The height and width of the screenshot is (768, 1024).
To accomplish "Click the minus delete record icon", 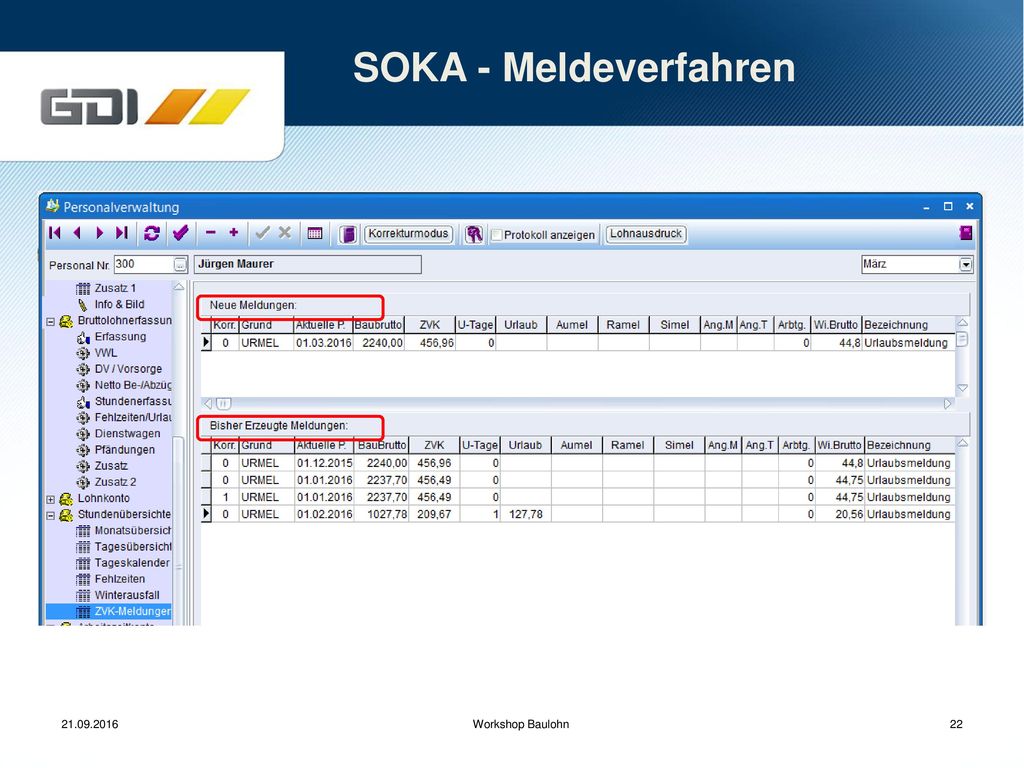I will click(210, 232).
